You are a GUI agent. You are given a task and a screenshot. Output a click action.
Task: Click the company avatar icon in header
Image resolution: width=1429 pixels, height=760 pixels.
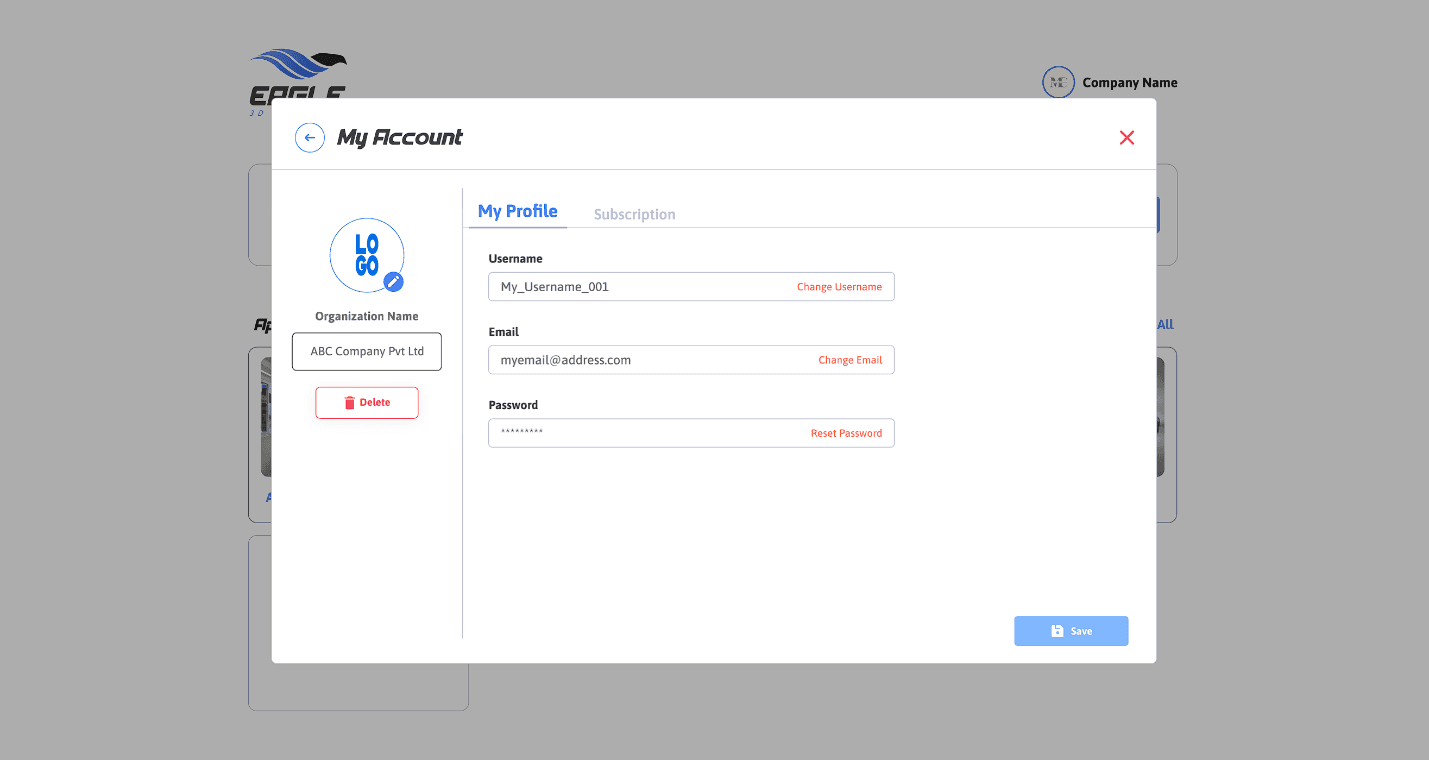(x=1058, y=83)
